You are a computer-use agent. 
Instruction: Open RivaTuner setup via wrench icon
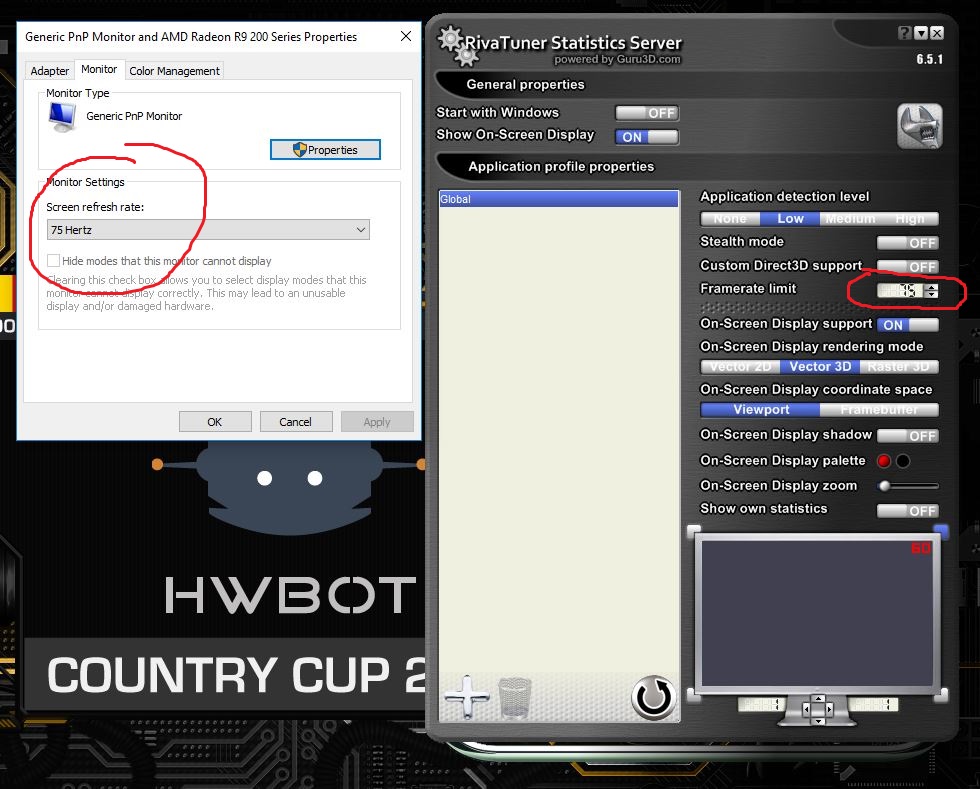click(x=919, y=126)
